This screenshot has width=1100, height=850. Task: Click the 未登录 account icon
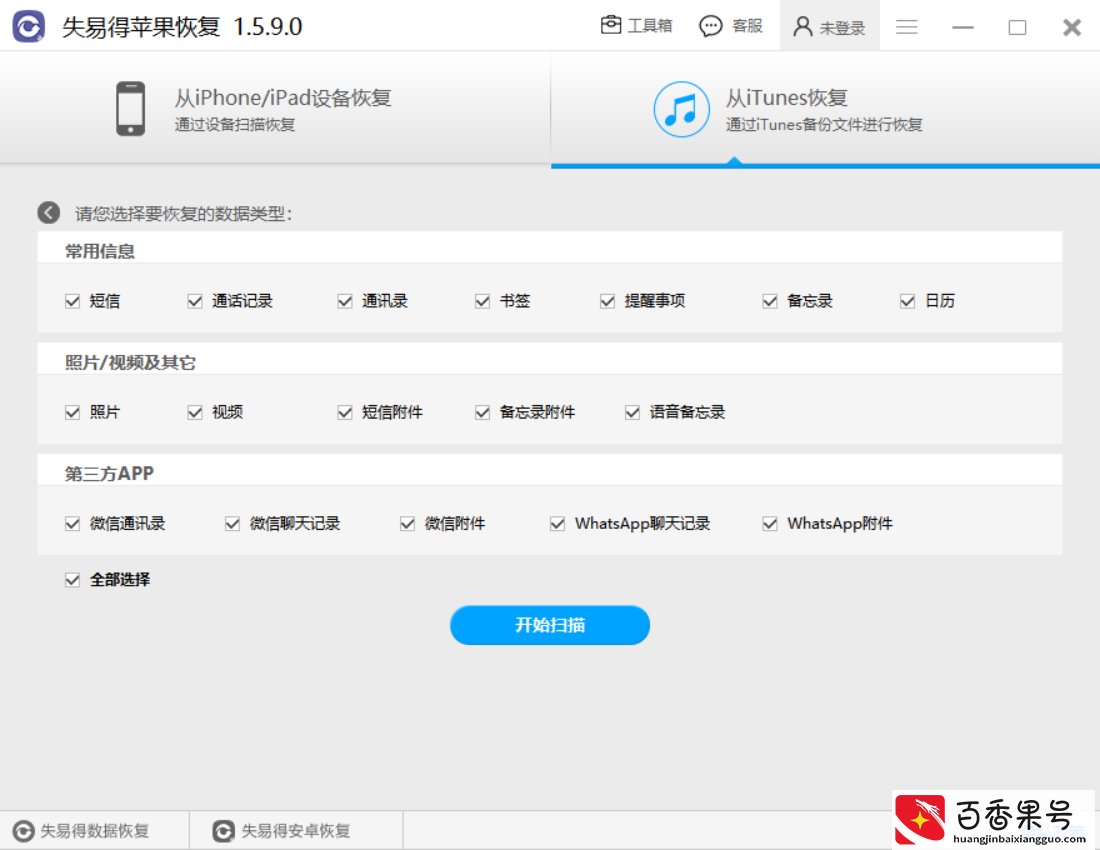pyautogui.click(x=803, y=27)
